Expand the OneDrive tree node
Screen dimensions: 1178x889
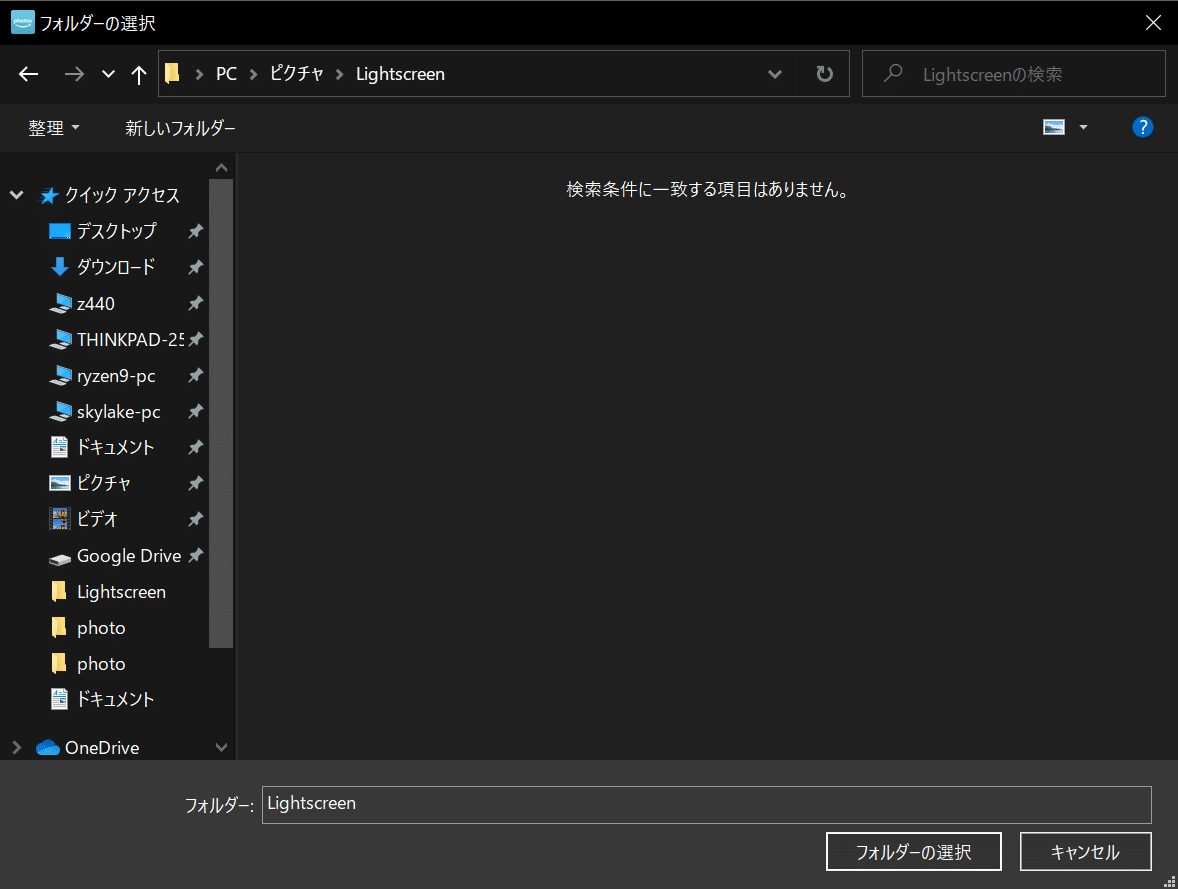pyautogui.click(x=17, y=747)
